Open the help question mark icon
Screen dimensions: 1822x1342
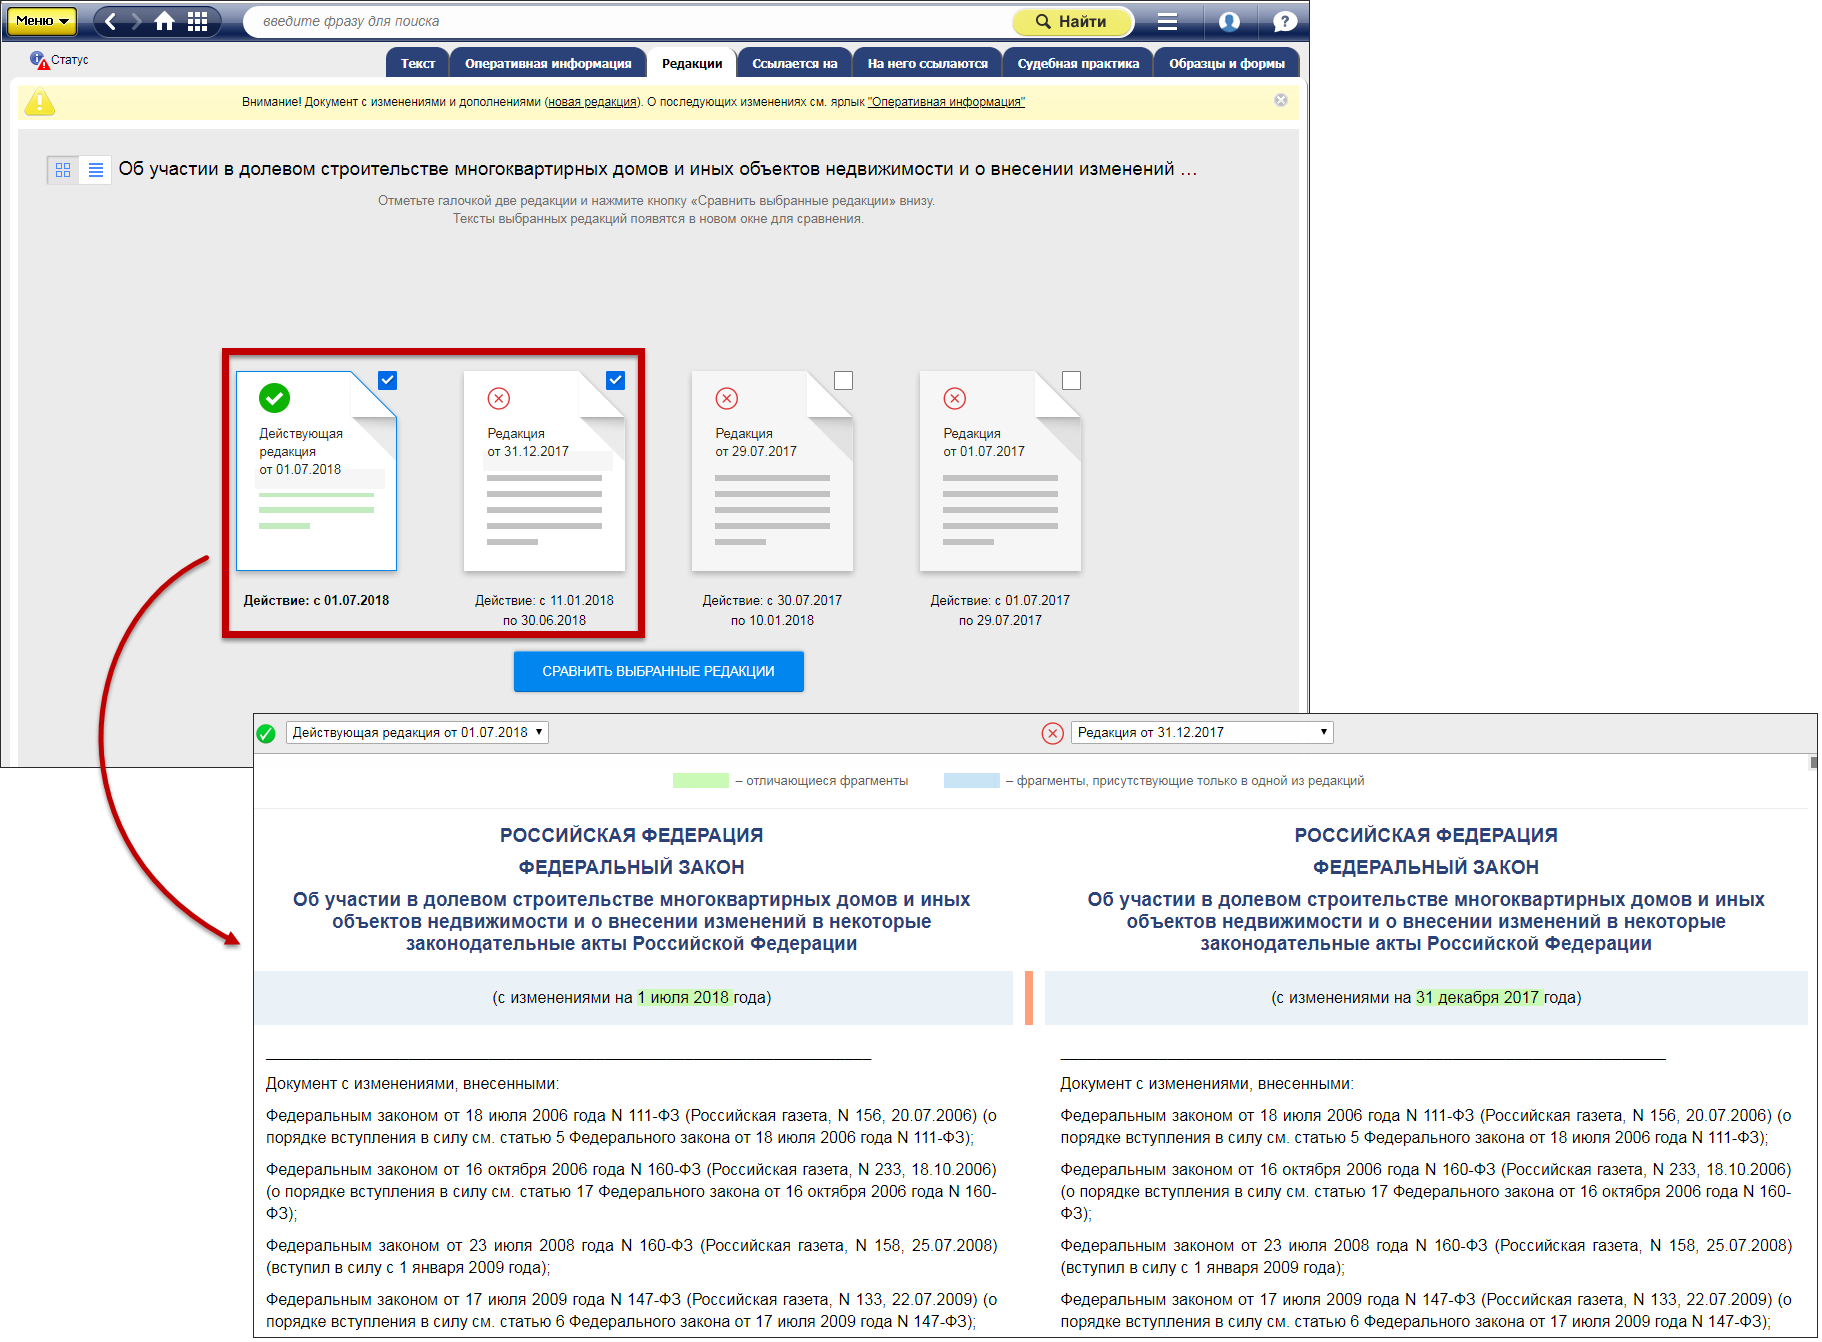(x=1285, y=21)
